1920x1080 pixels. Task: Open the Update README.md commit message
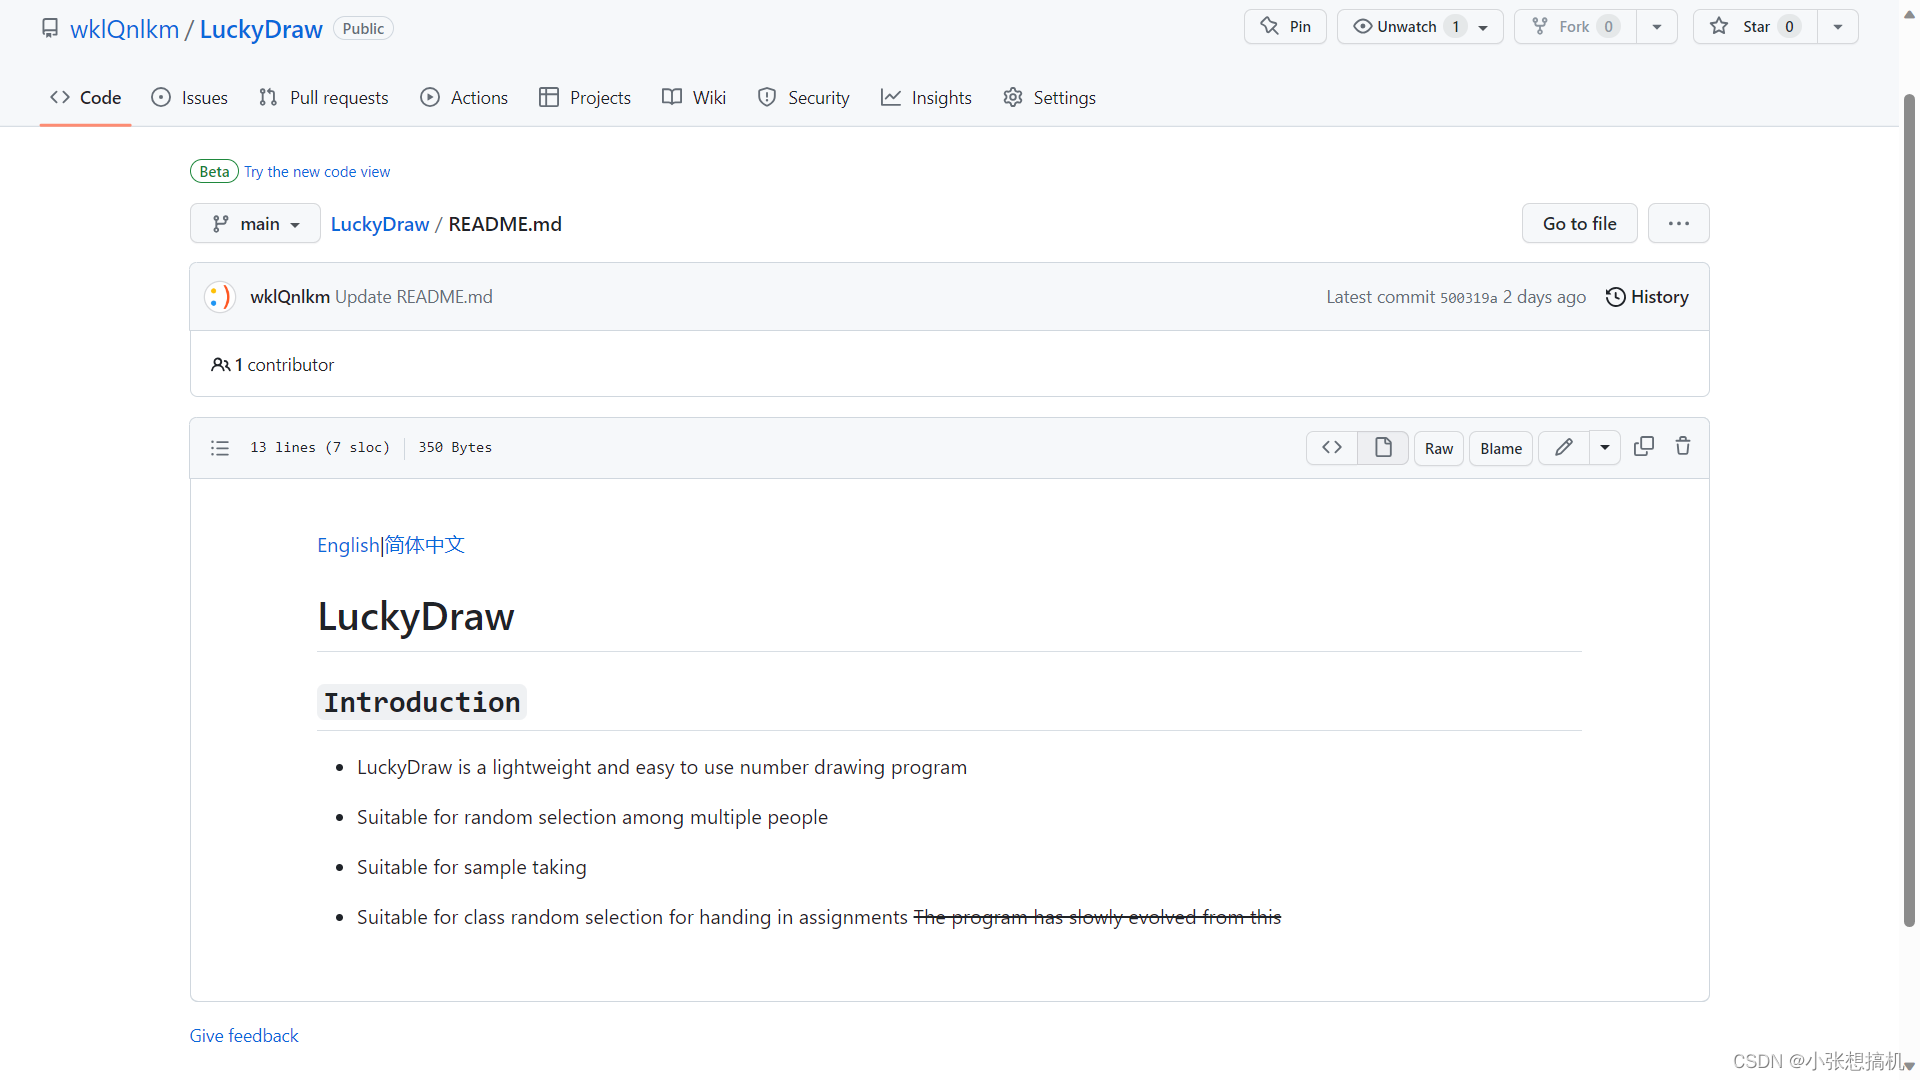click(x=414, y=297)
